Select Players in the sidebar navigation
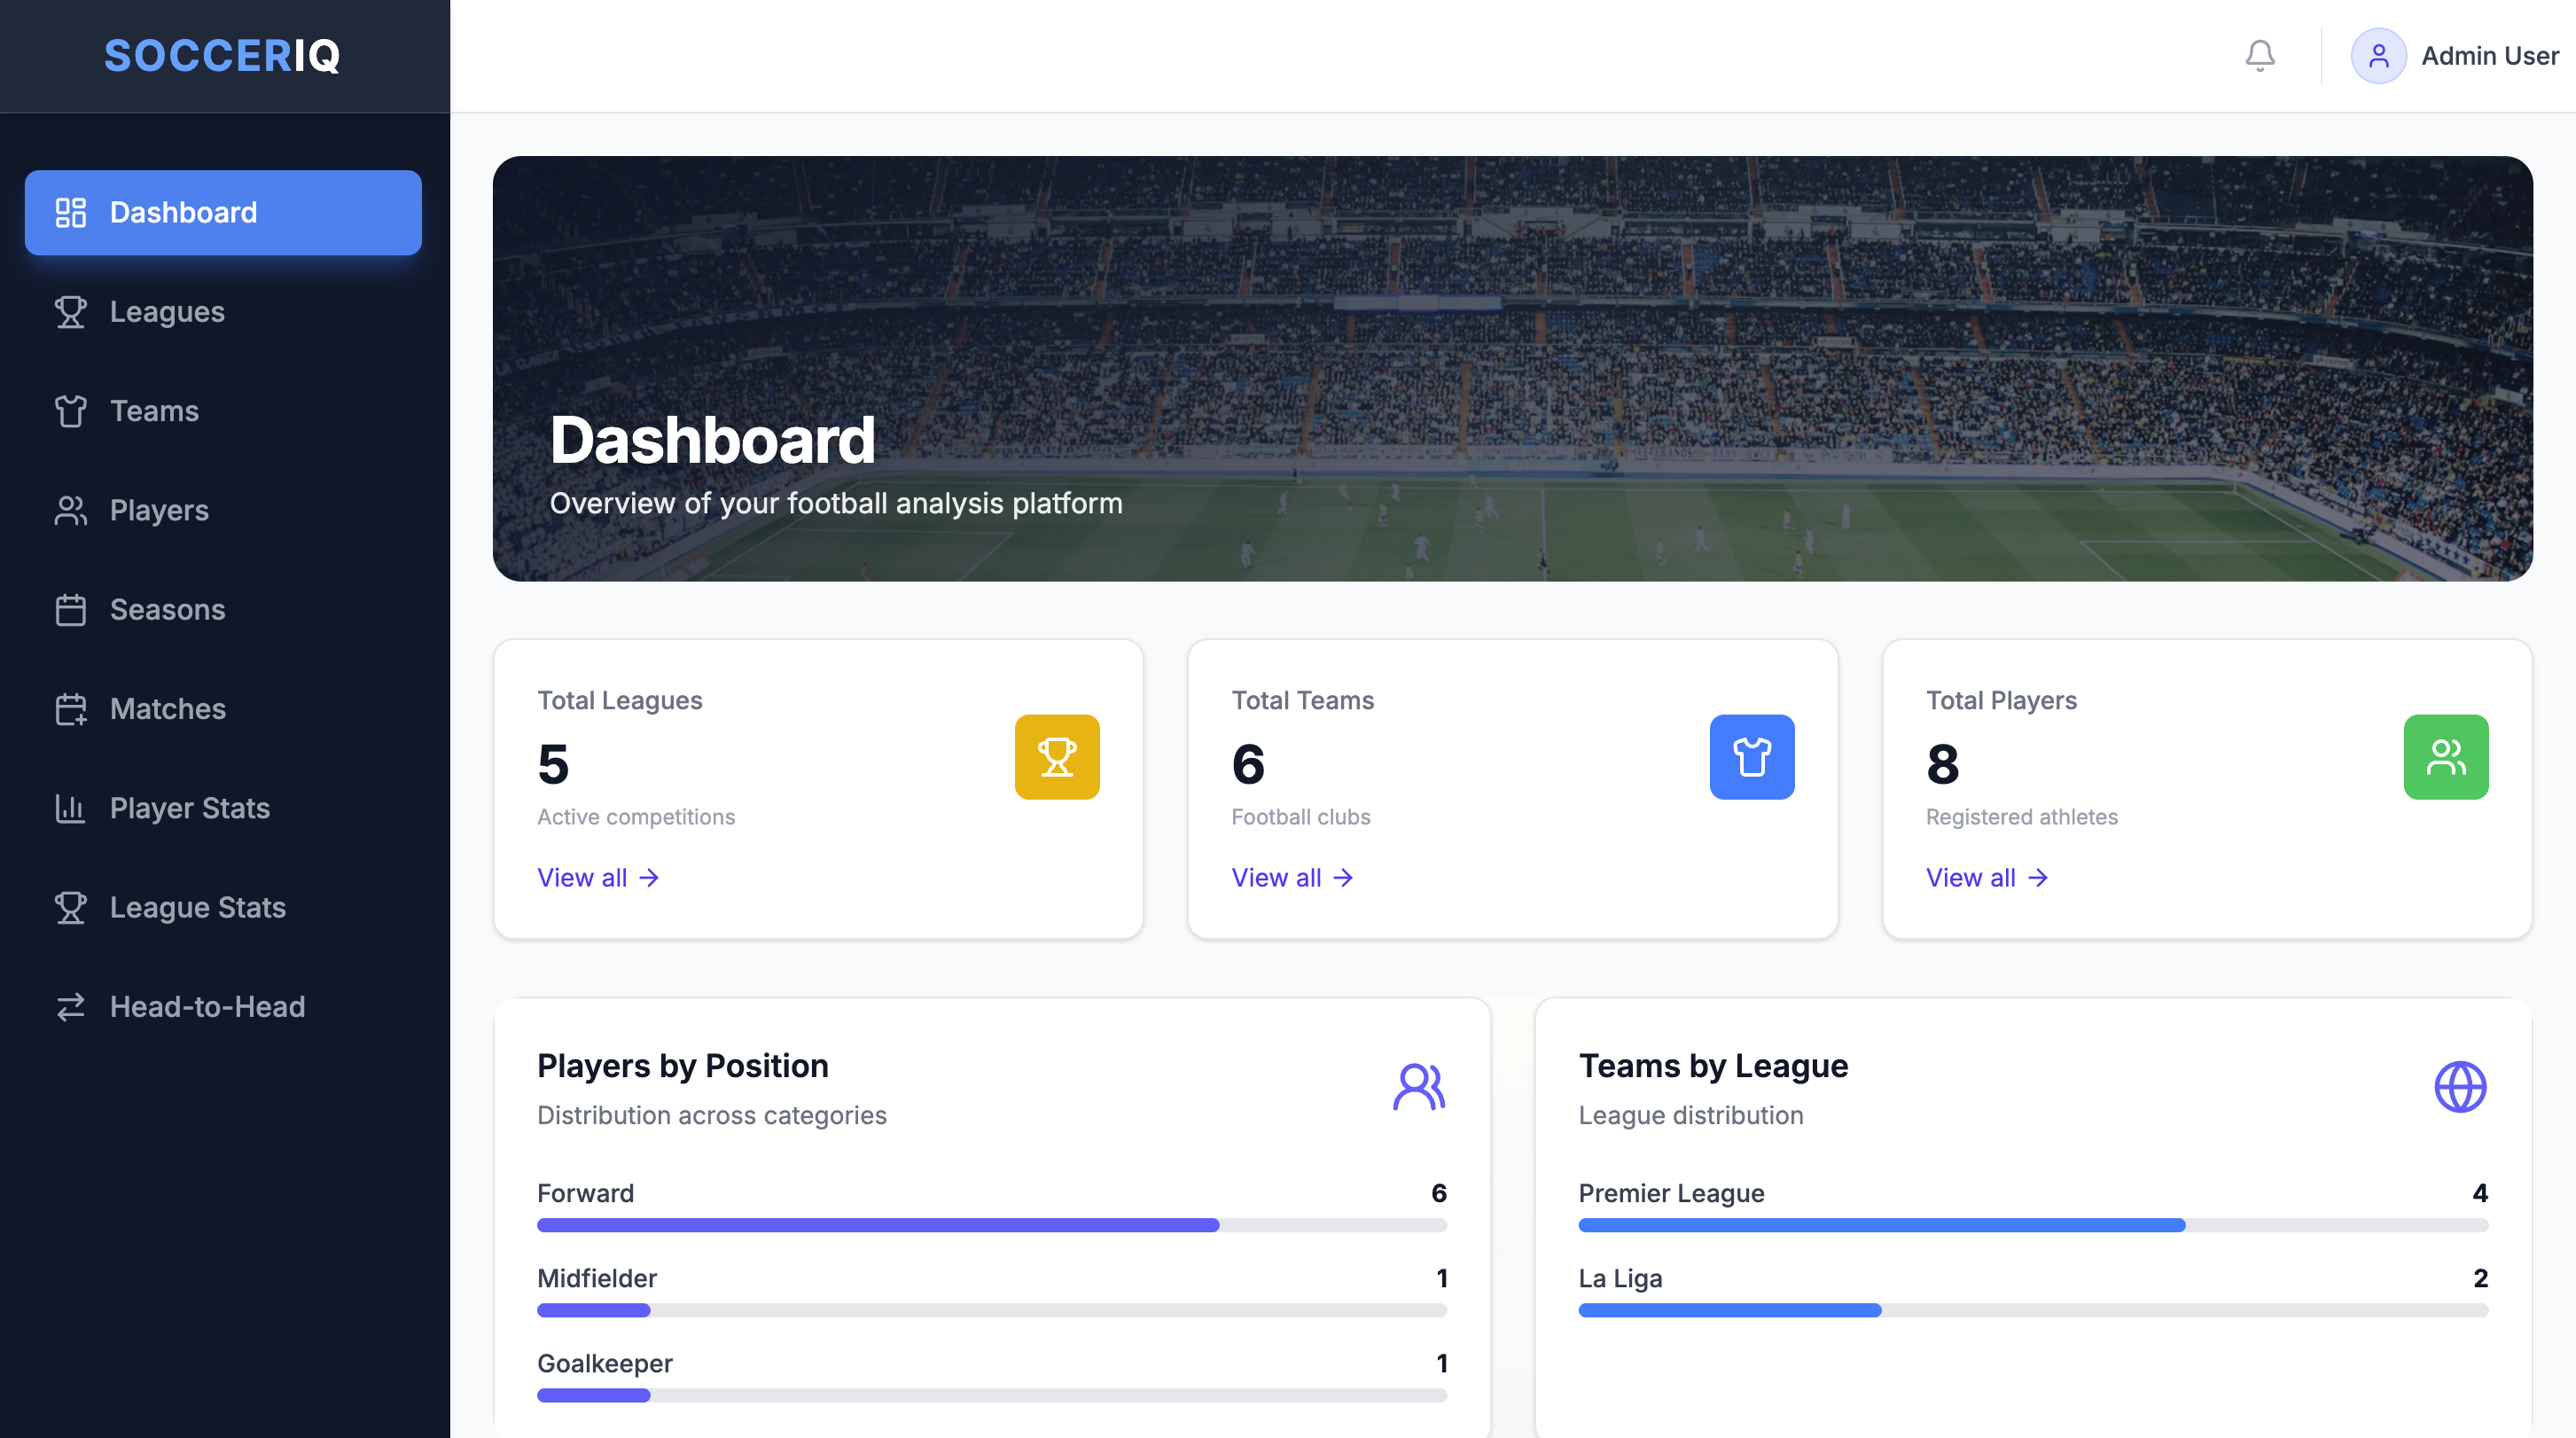 159,510
